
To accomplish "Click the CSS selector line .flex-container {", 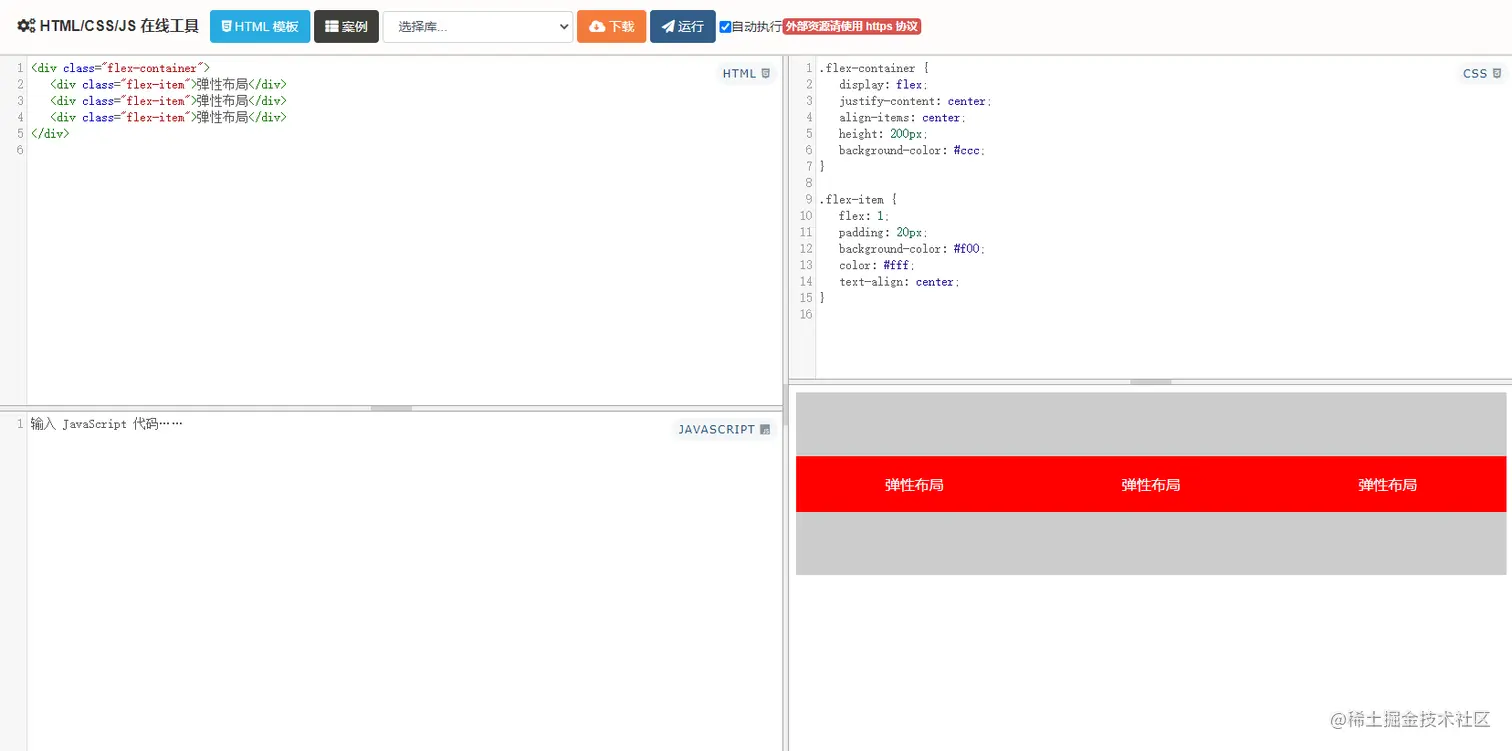I will [874, 68].
